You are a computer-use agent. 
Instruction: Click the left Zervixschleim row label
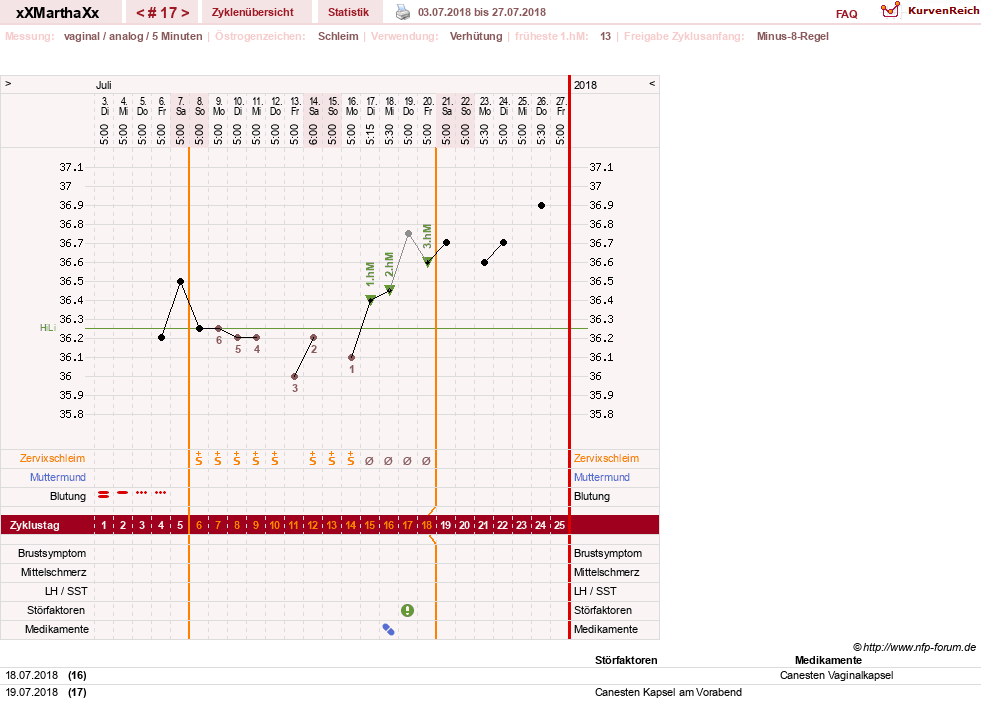[x=53, y=458]
